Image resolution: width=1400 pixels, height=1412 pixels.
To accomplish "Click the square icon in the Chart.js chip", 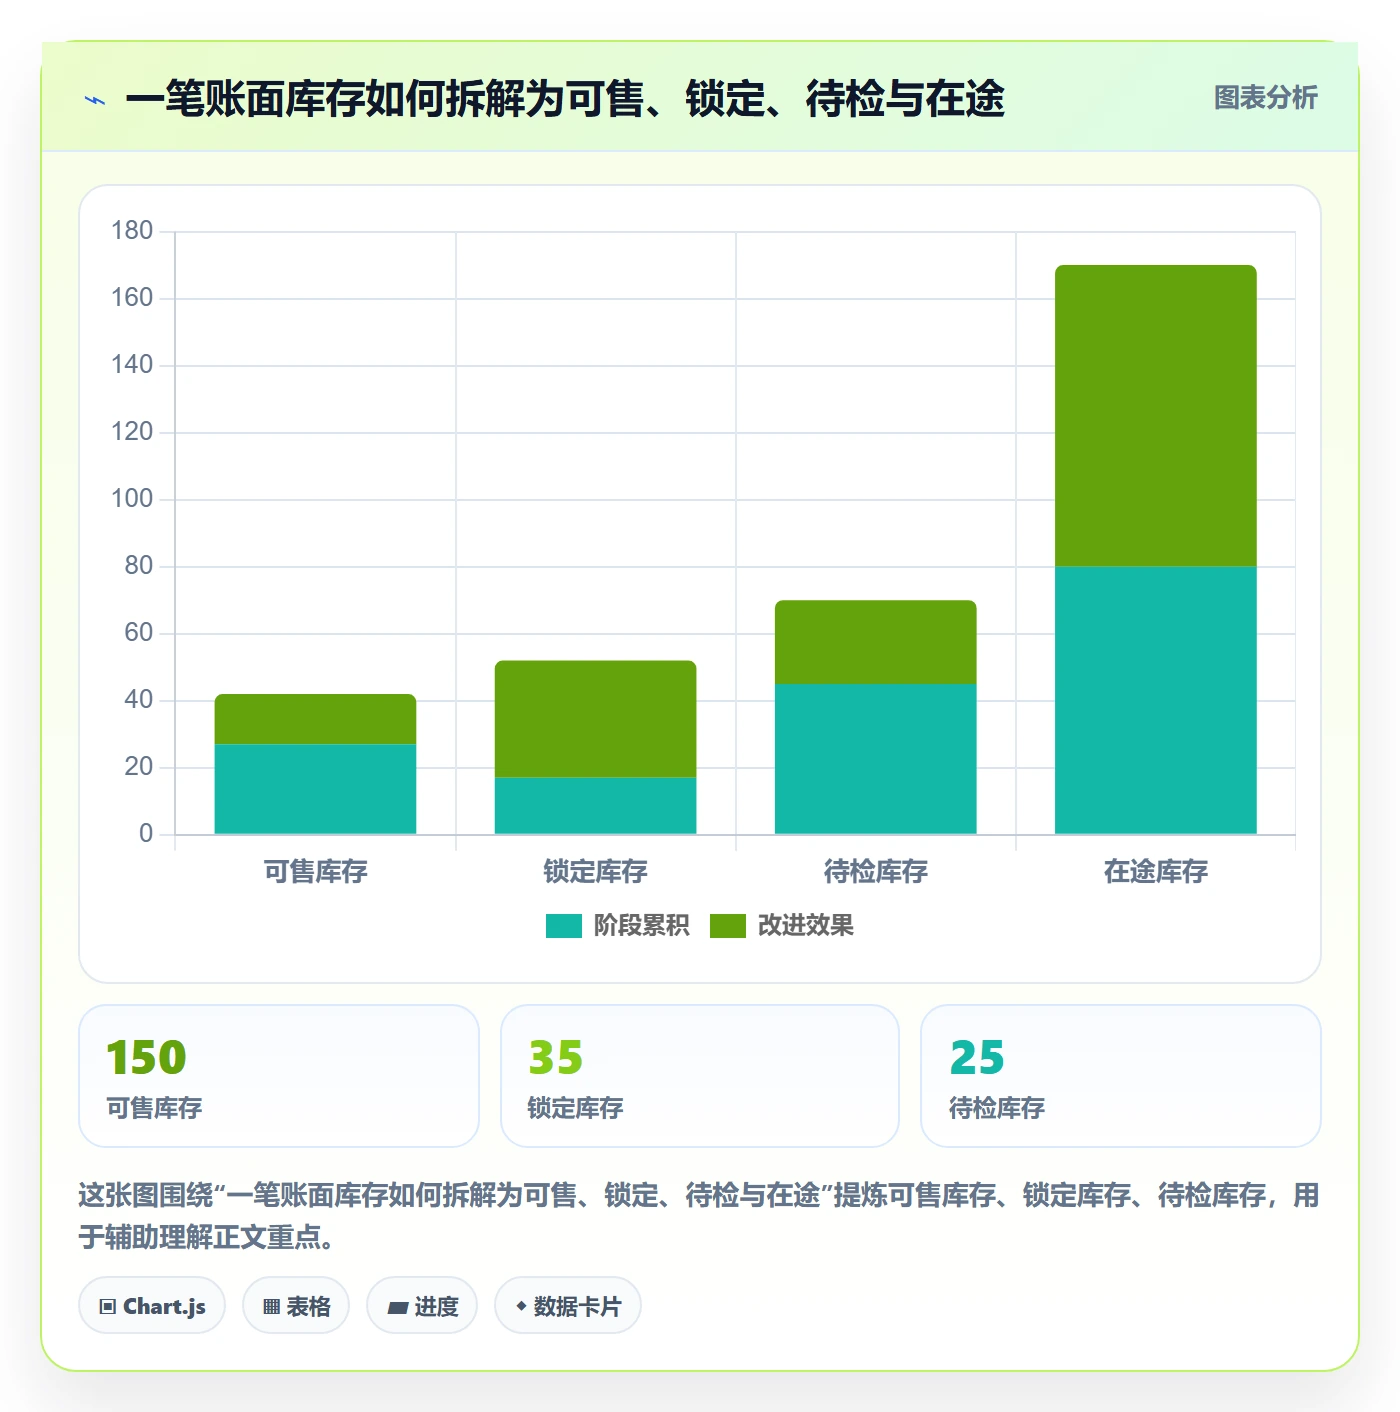I will [108, 1306].
